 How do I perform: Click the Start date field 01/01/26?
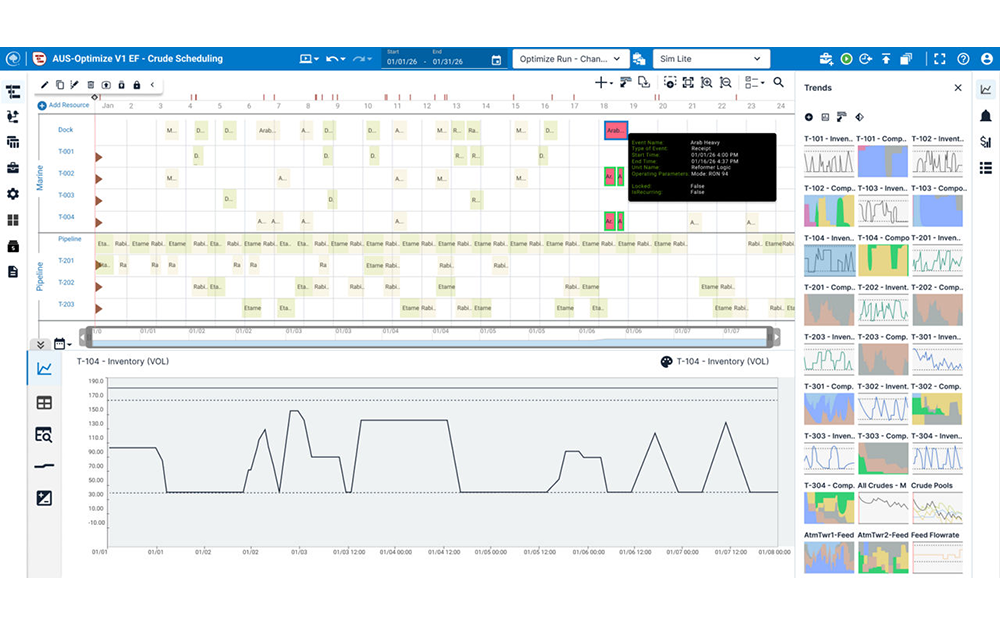click(402, 62)
